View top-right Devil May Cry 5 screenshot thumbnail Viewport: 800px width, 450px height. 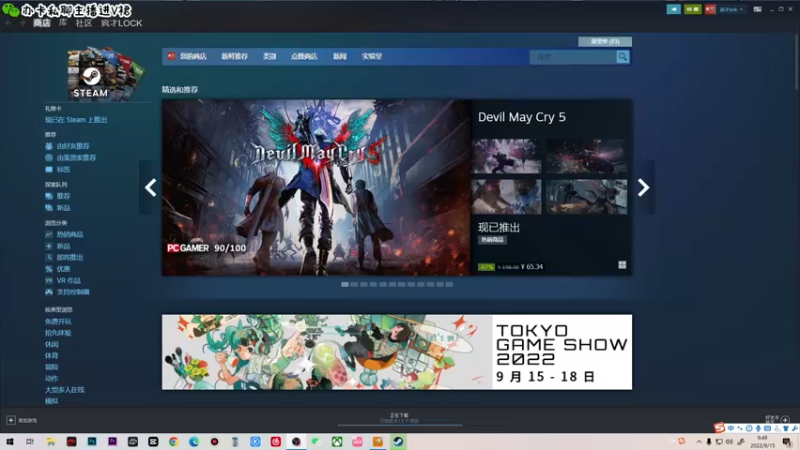click(x=586, y=156)
